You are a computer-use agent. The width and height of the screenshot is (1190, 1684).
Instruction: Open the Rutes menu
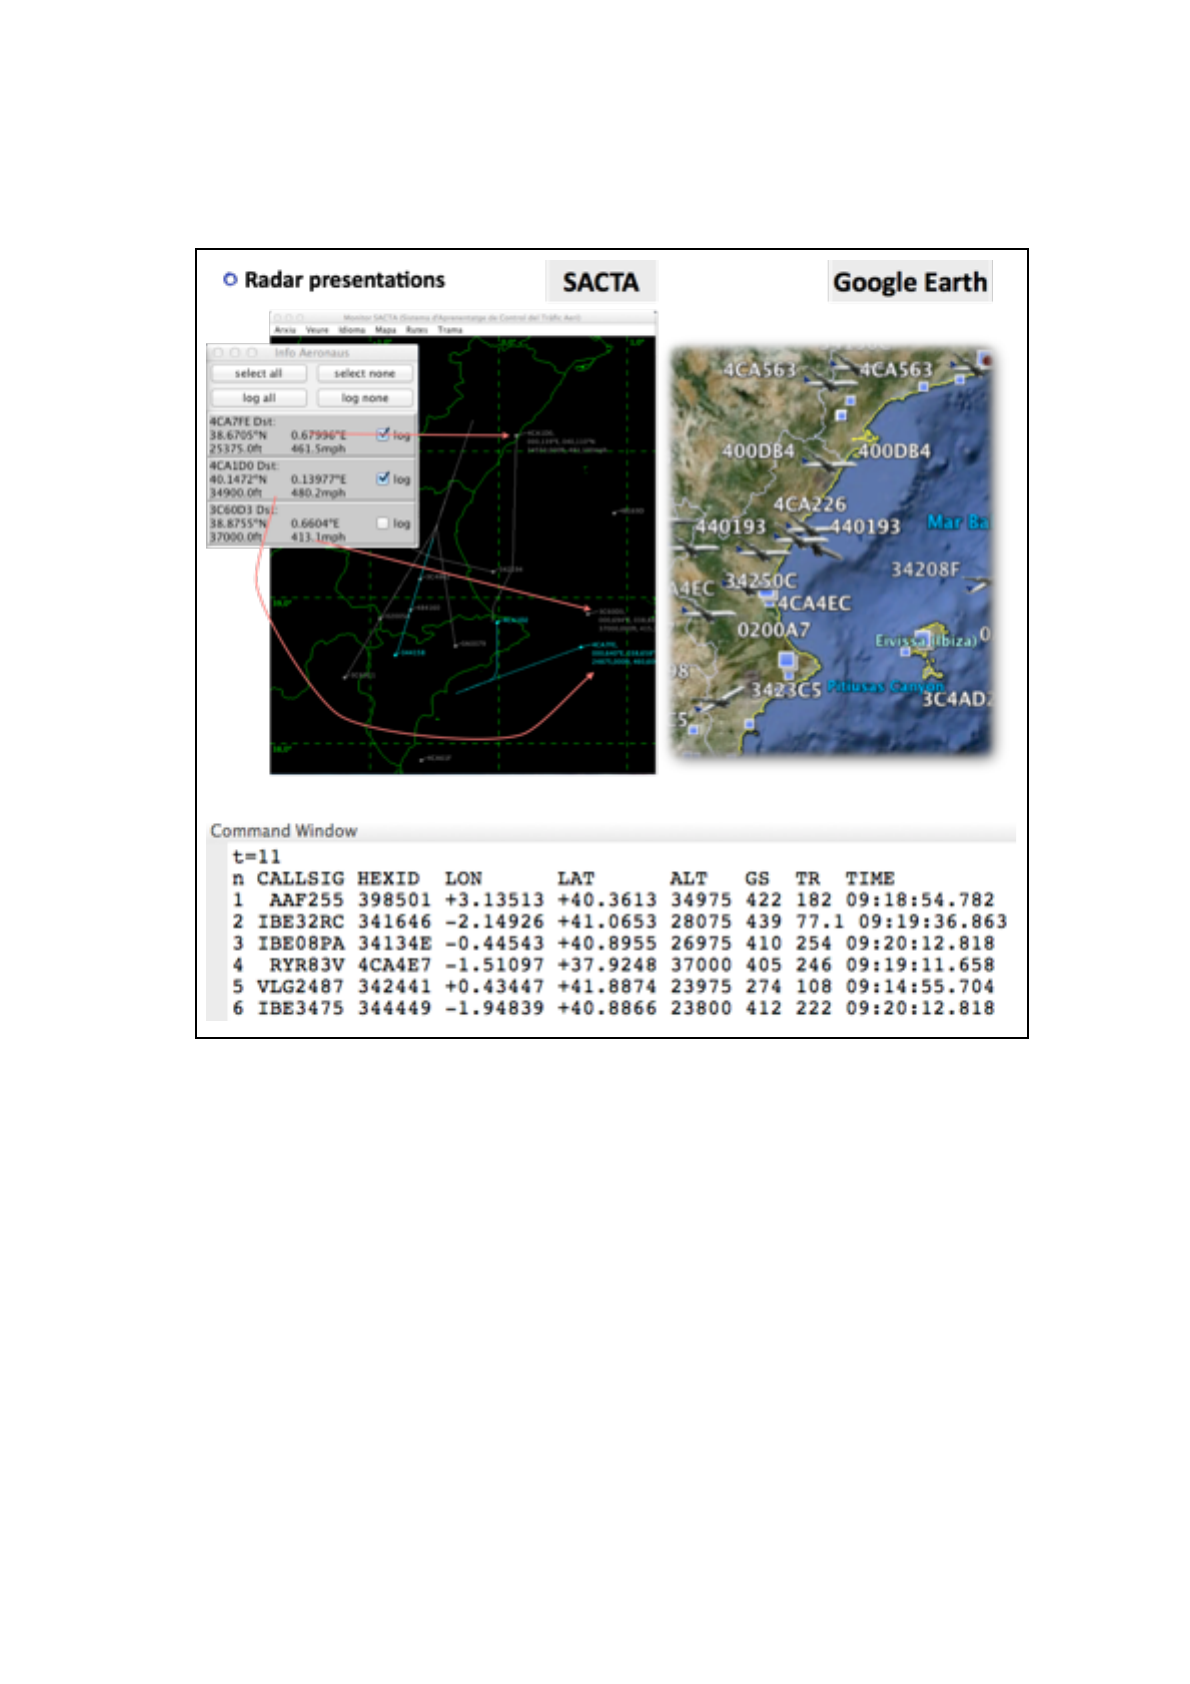point(417,329)
